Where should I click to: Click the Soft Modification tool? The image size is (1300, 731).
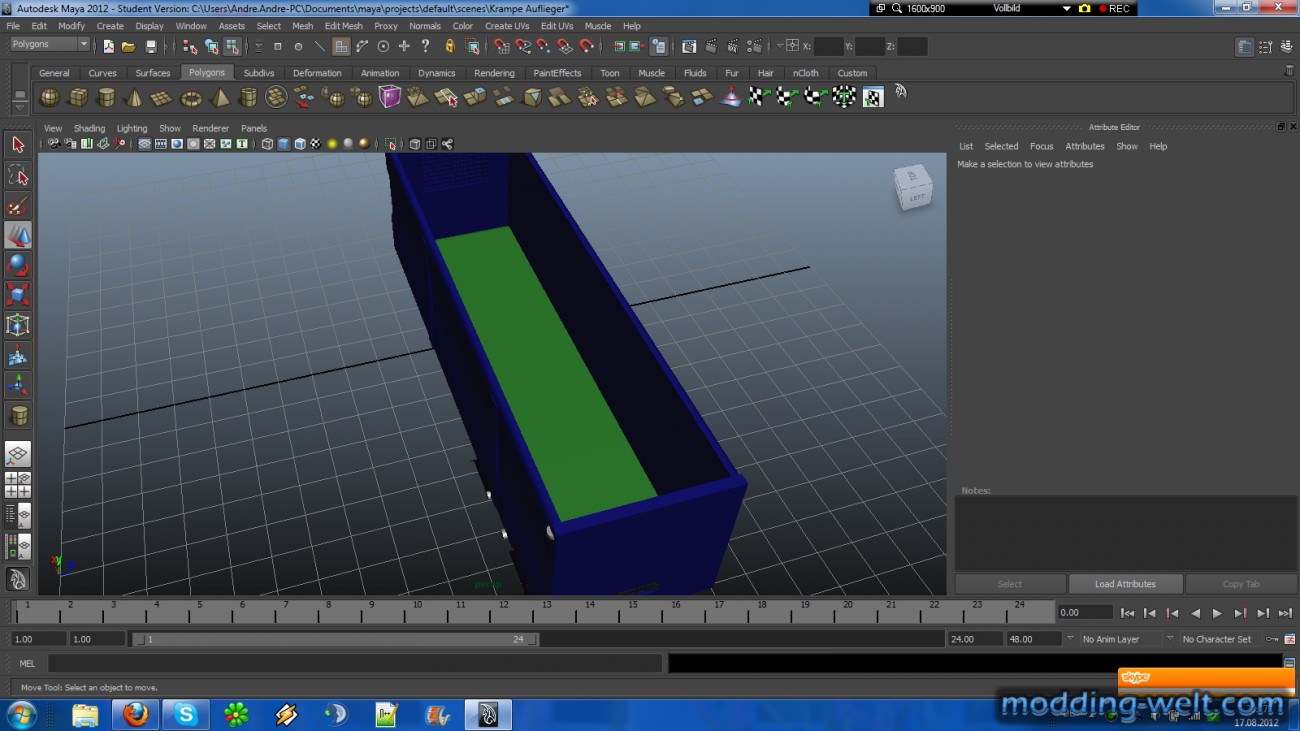point(17,355)
